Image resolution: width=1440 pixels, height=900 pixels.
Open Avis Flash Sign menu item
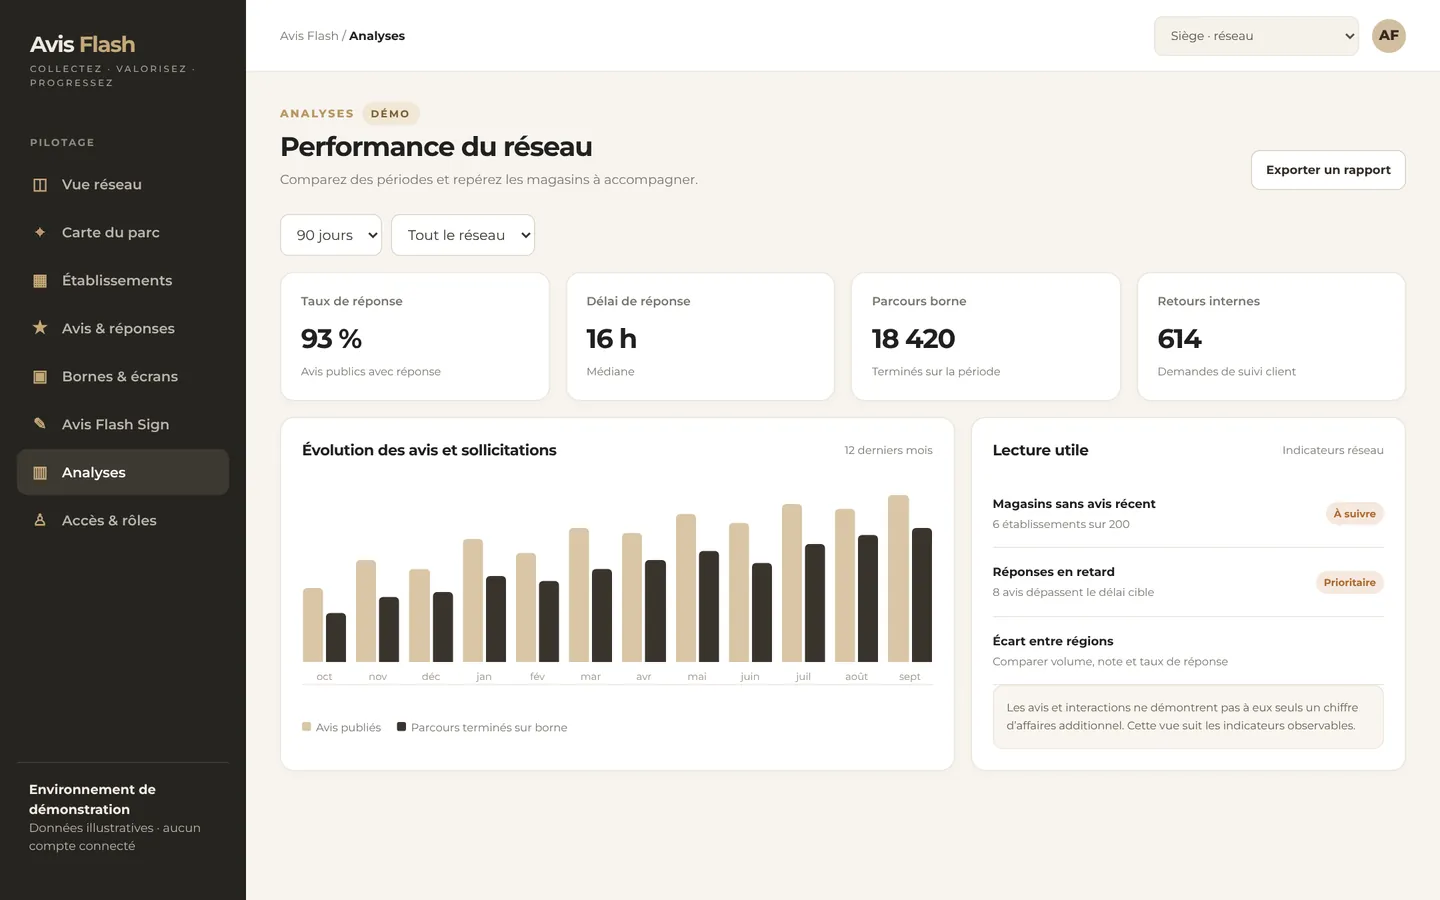coord(123,425)
